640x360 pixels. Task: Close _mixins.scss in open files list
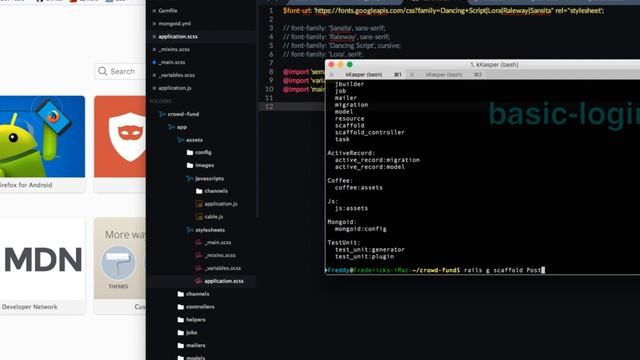(154, 49)
